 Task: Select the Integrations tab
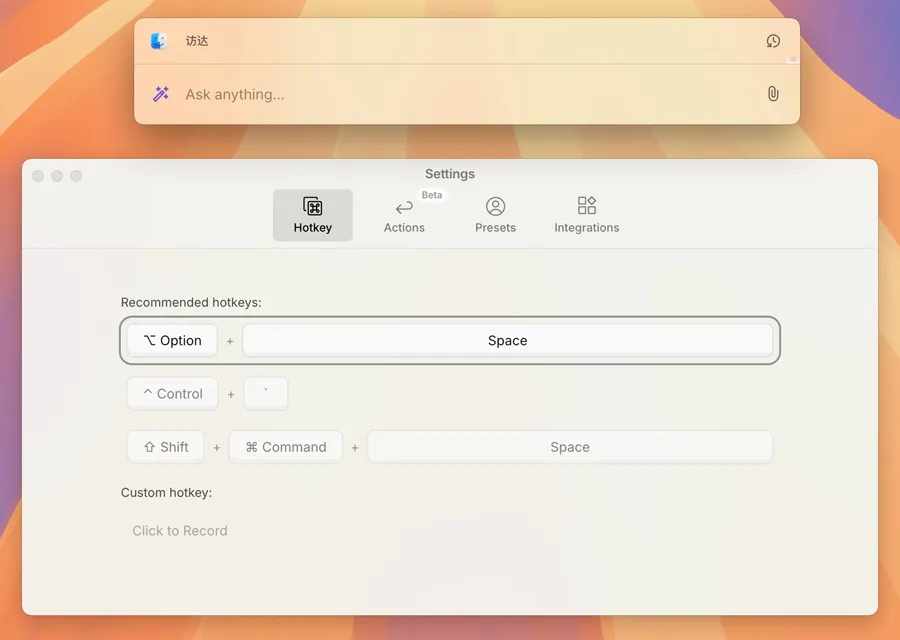[x=587, y=215]
